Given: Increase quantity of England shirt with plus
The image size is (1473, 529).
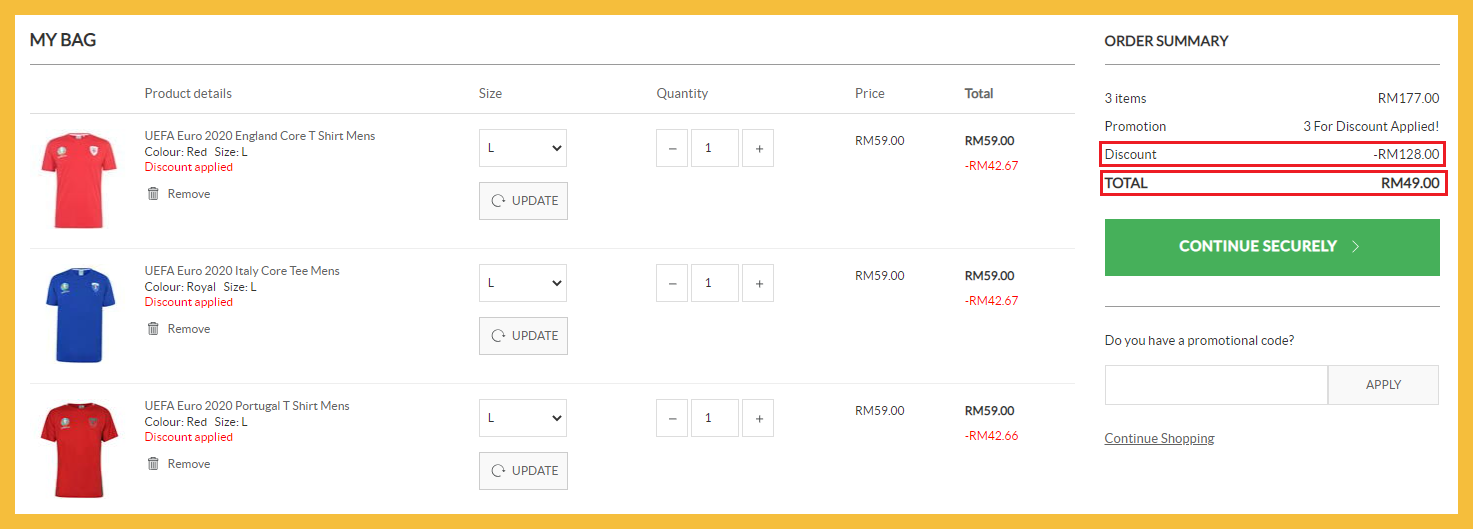Looking at the screenshot, I should [758, 148].
